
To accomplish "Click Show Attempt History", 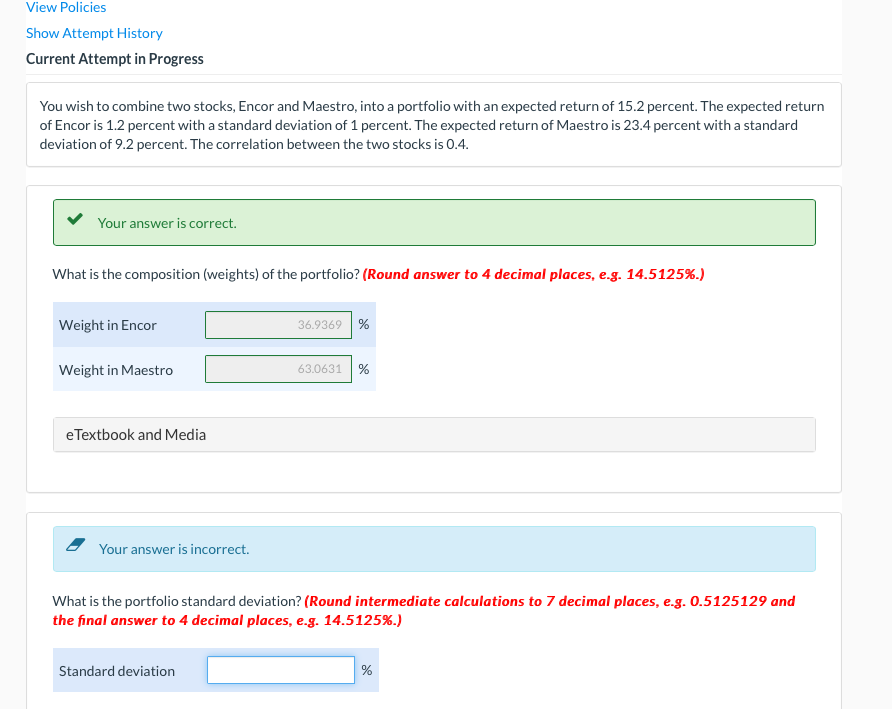I will point(93,32).
